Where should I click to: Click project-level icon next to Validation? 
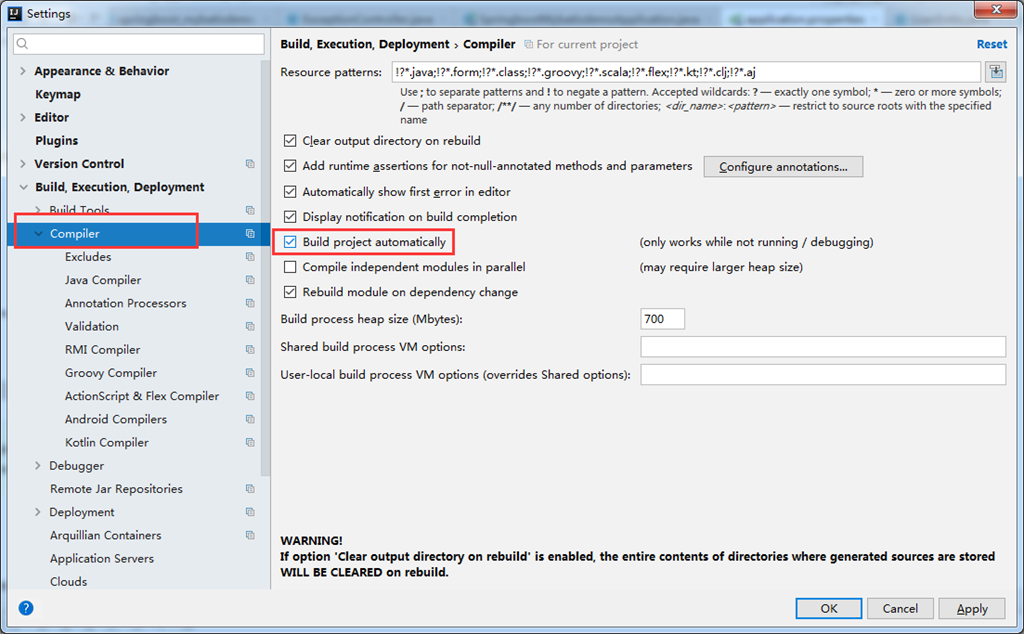250,326
